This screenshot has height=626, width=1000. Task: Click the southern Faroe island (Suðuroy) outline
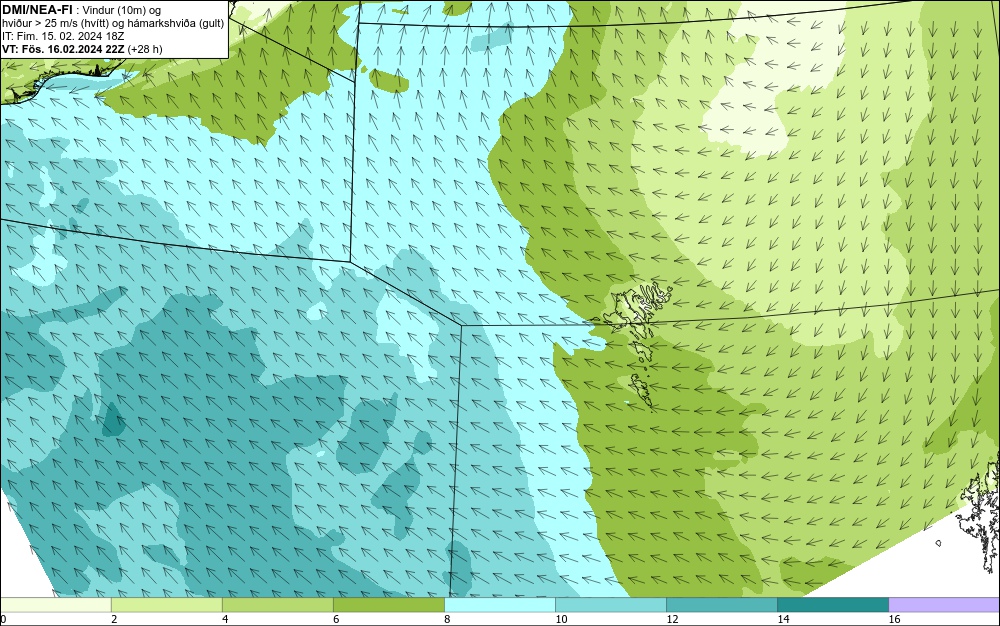tap(642, 389)
